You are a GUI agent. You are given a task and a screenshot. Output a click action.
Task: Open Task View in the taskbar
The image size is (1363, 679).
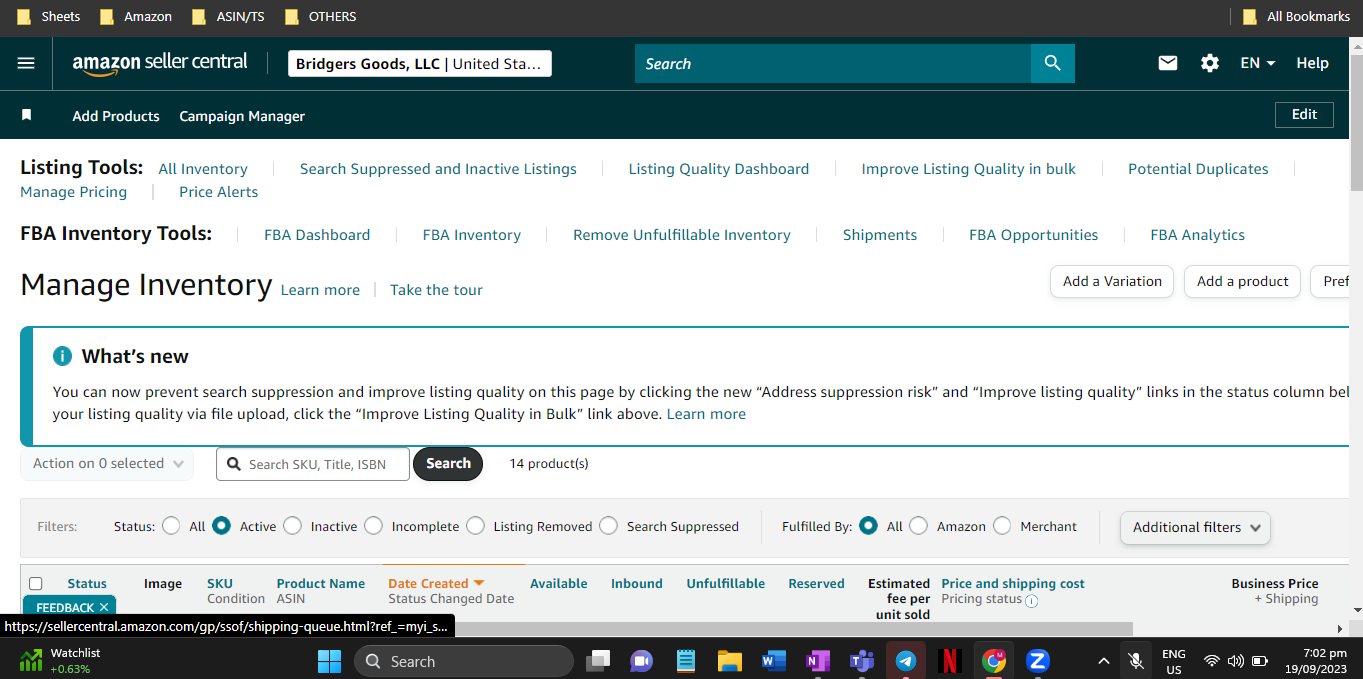click(598, 661)
